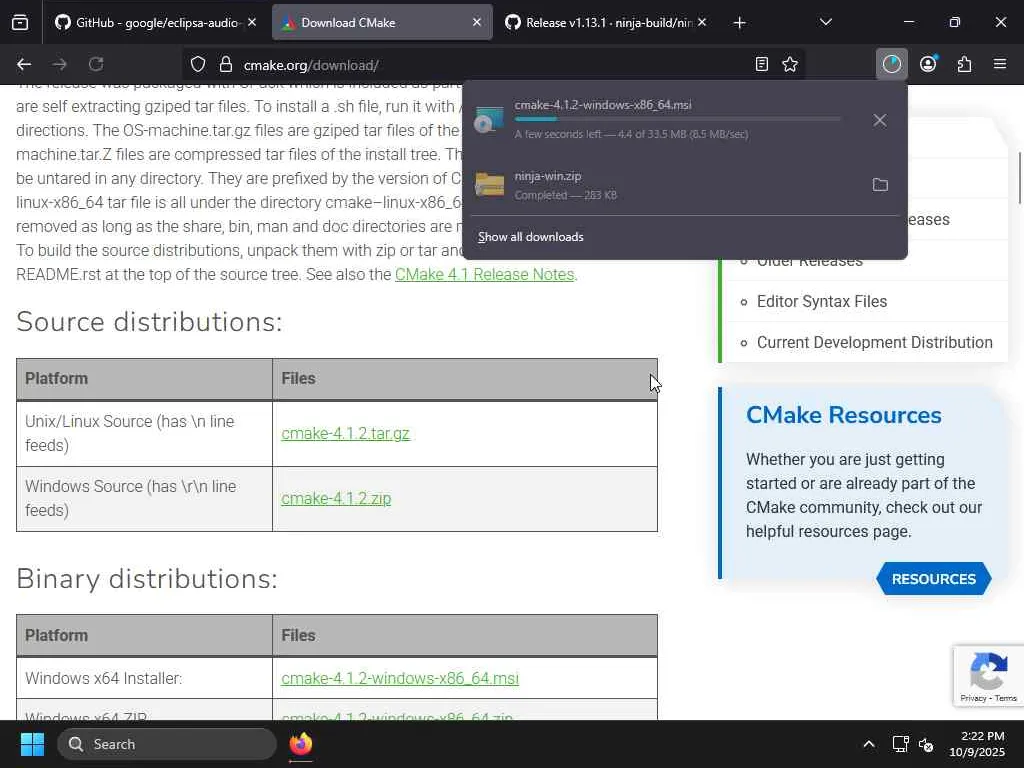Reload the current CMake page

(96, 64)
